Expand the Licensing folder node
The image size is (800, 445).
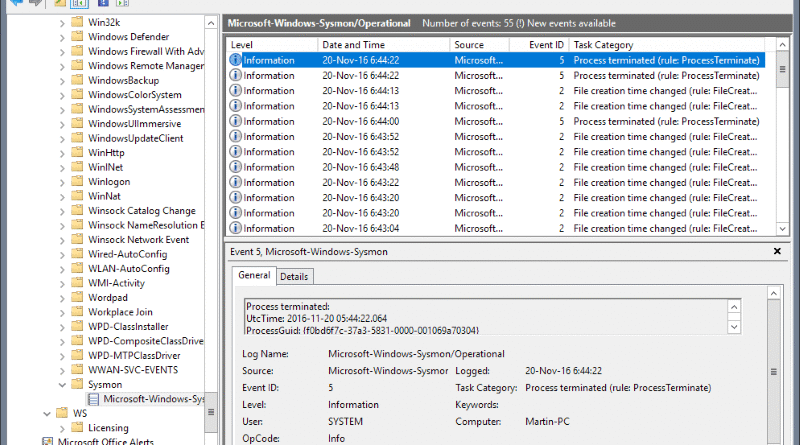click(x=61, y=428)
